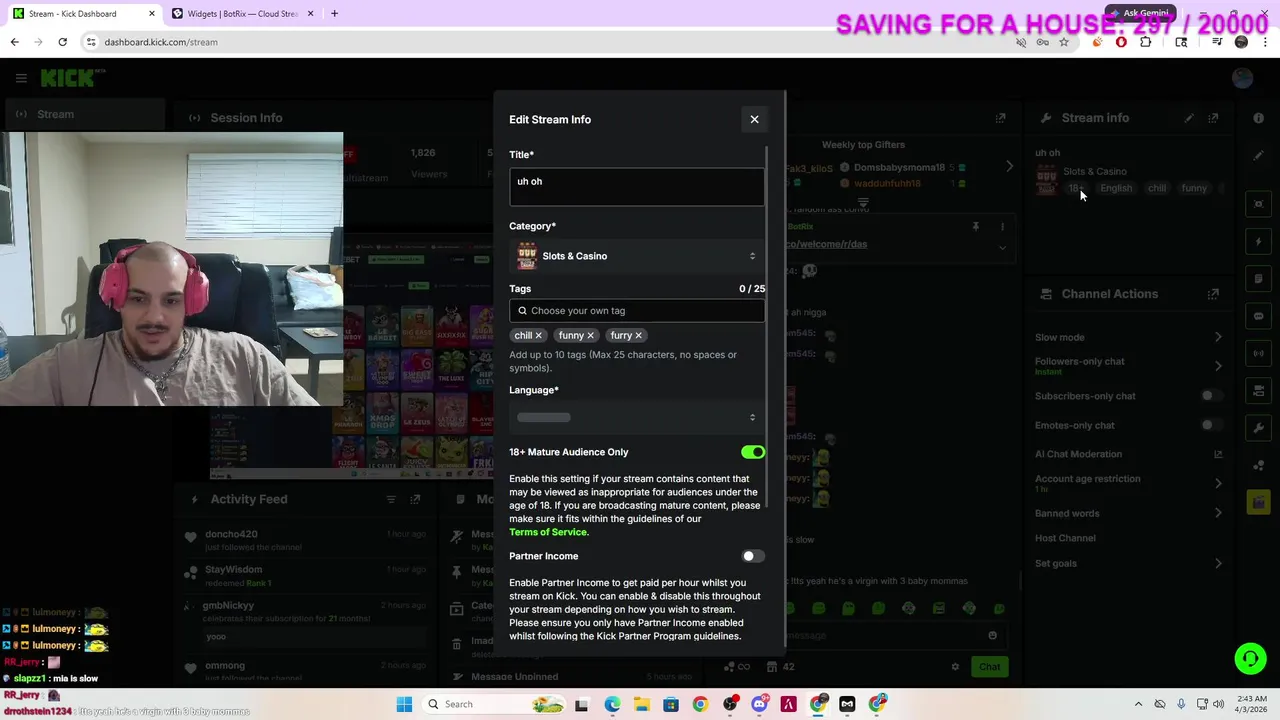Screen dimensions: 1280x720
Task: Click the doncho420 follow entry
Action: pos(307,540)
